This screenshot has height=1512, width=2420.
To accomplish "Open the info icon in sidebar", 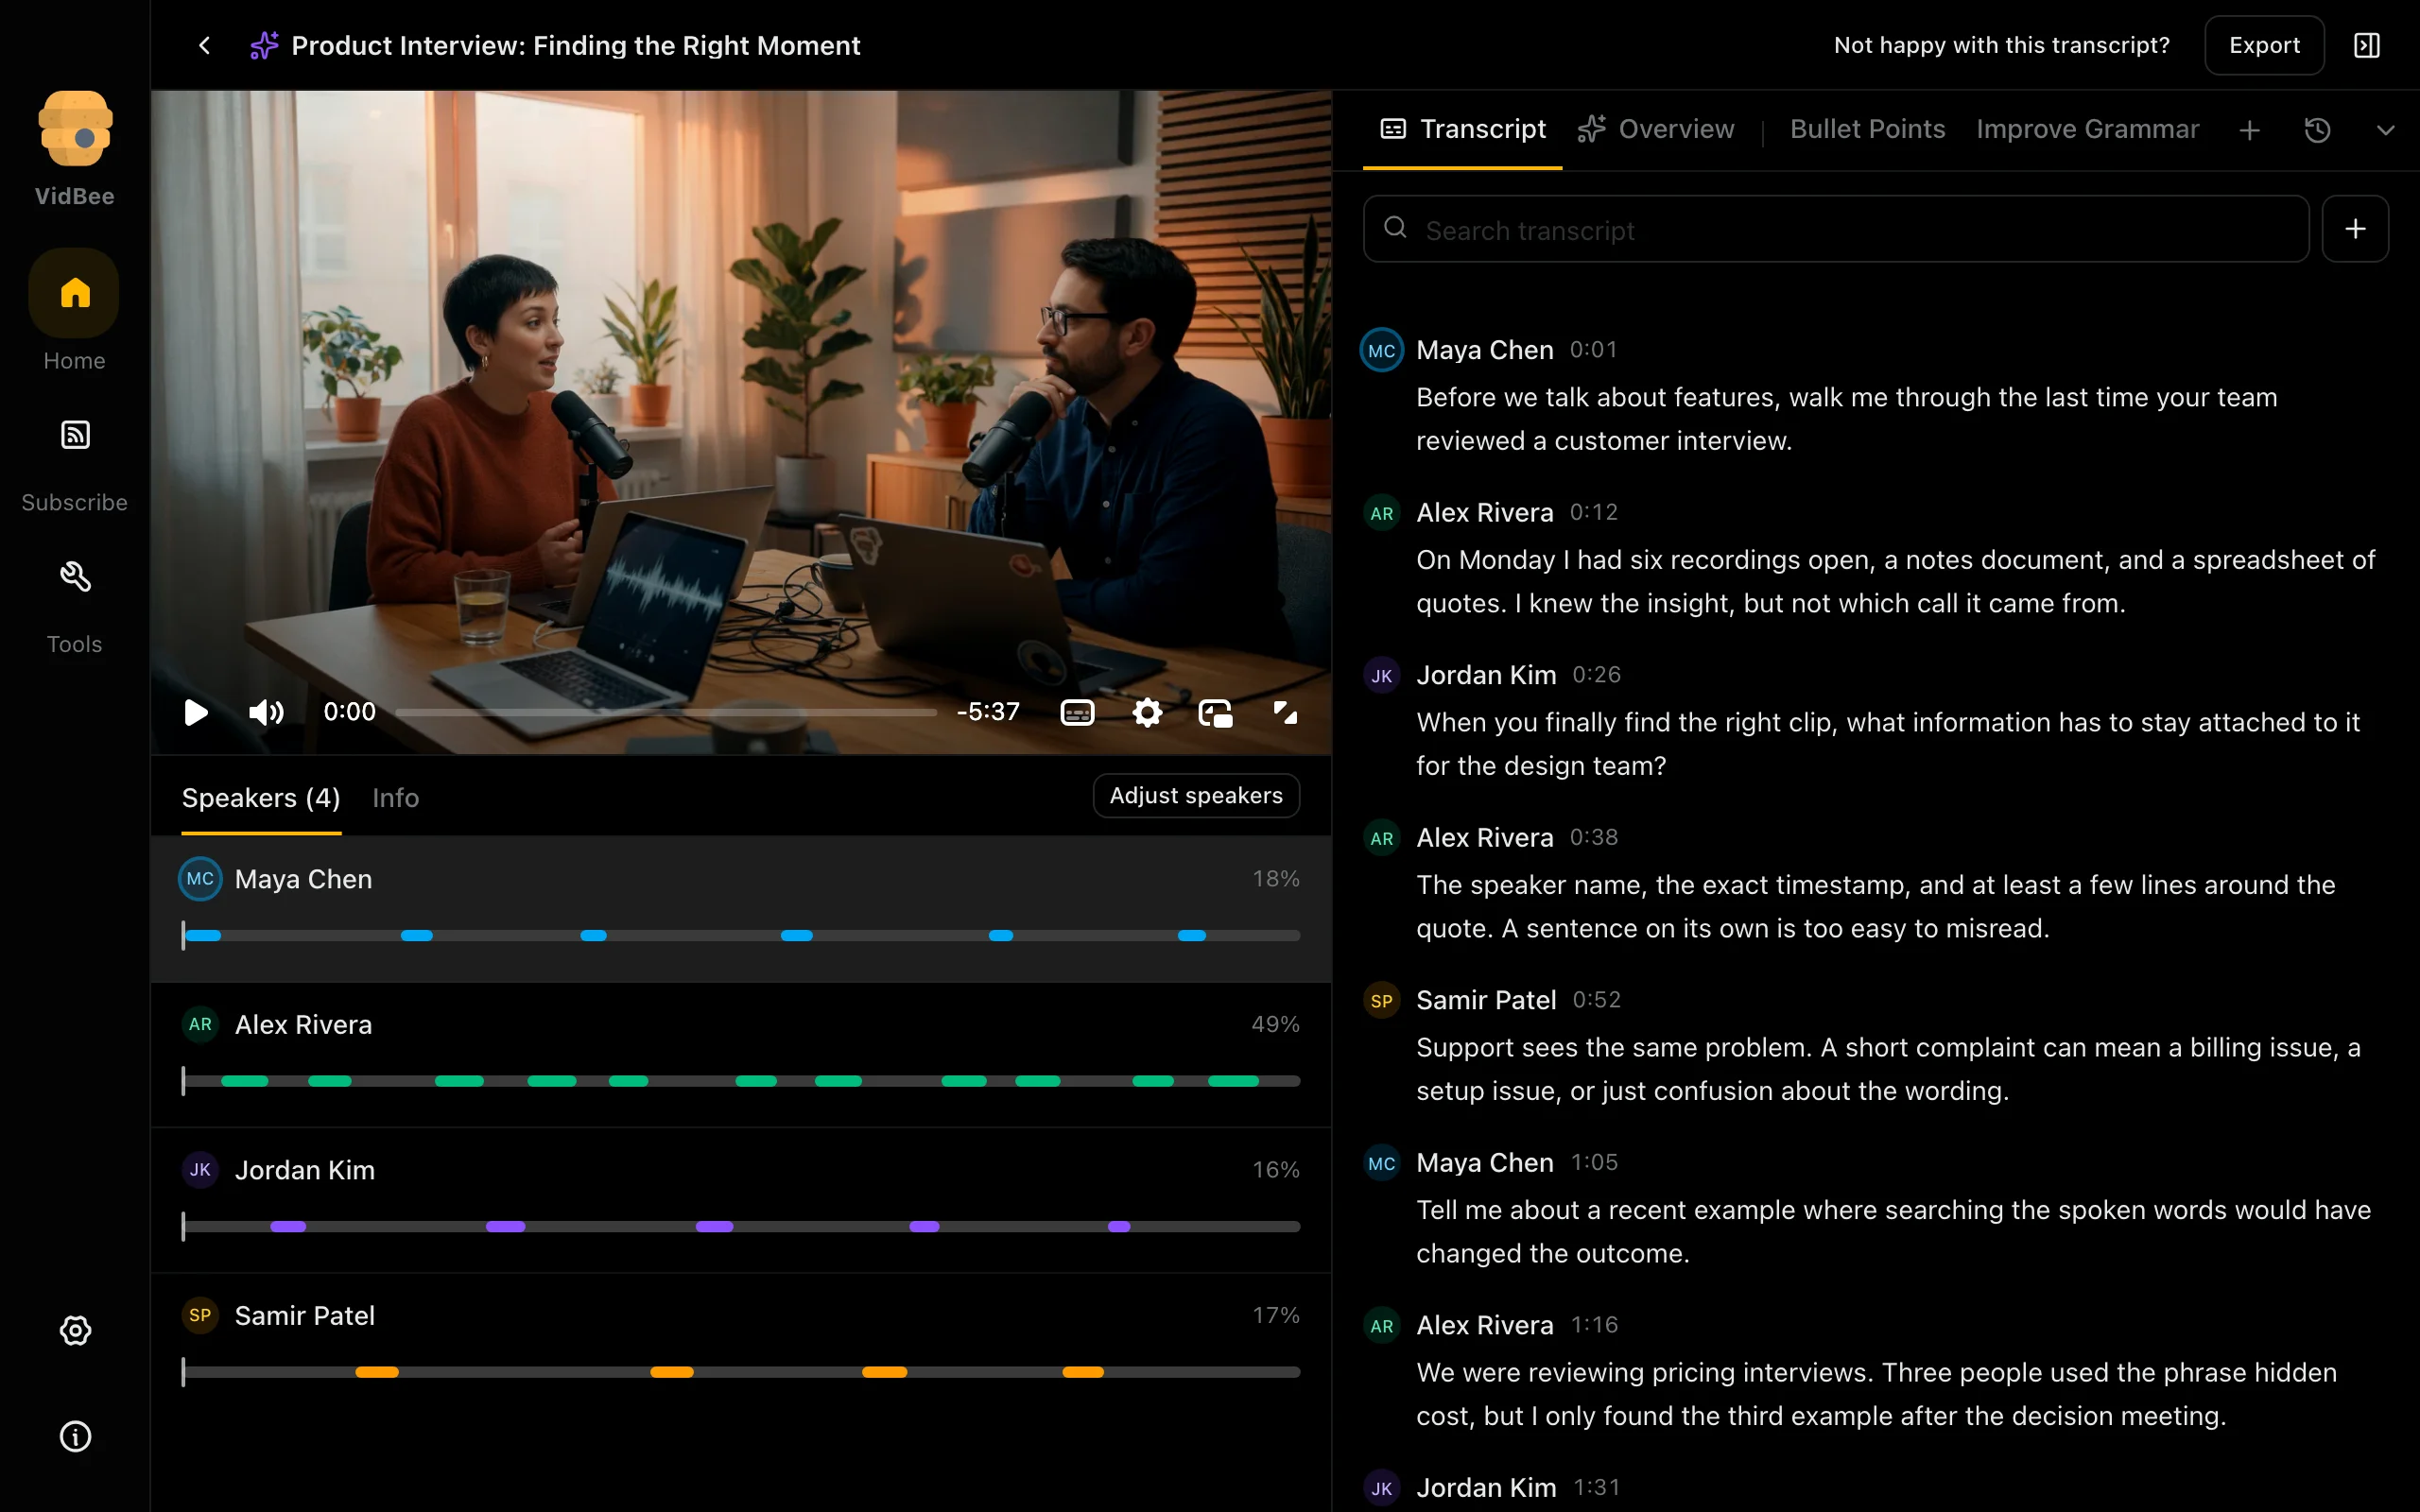I will (x=75, y=1436).
